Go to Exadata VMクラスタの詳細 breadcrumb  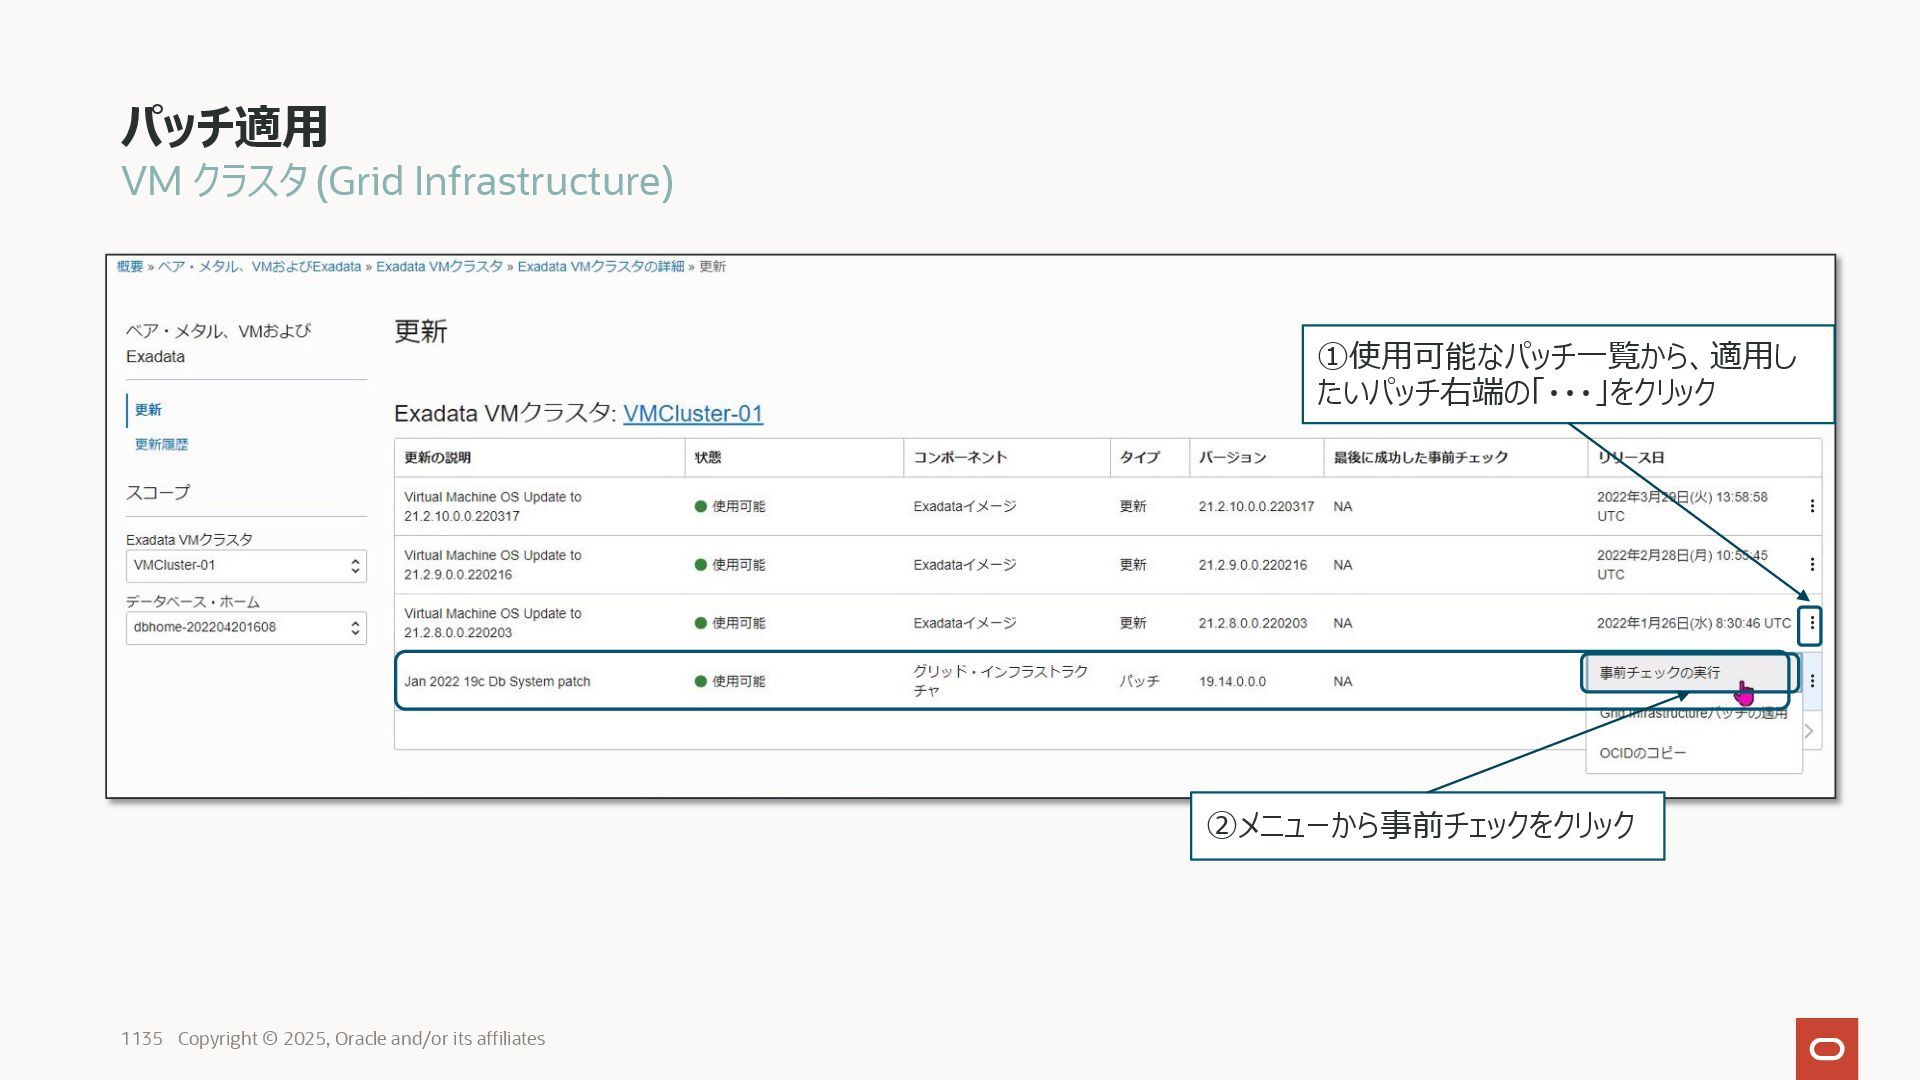(600, 267)
